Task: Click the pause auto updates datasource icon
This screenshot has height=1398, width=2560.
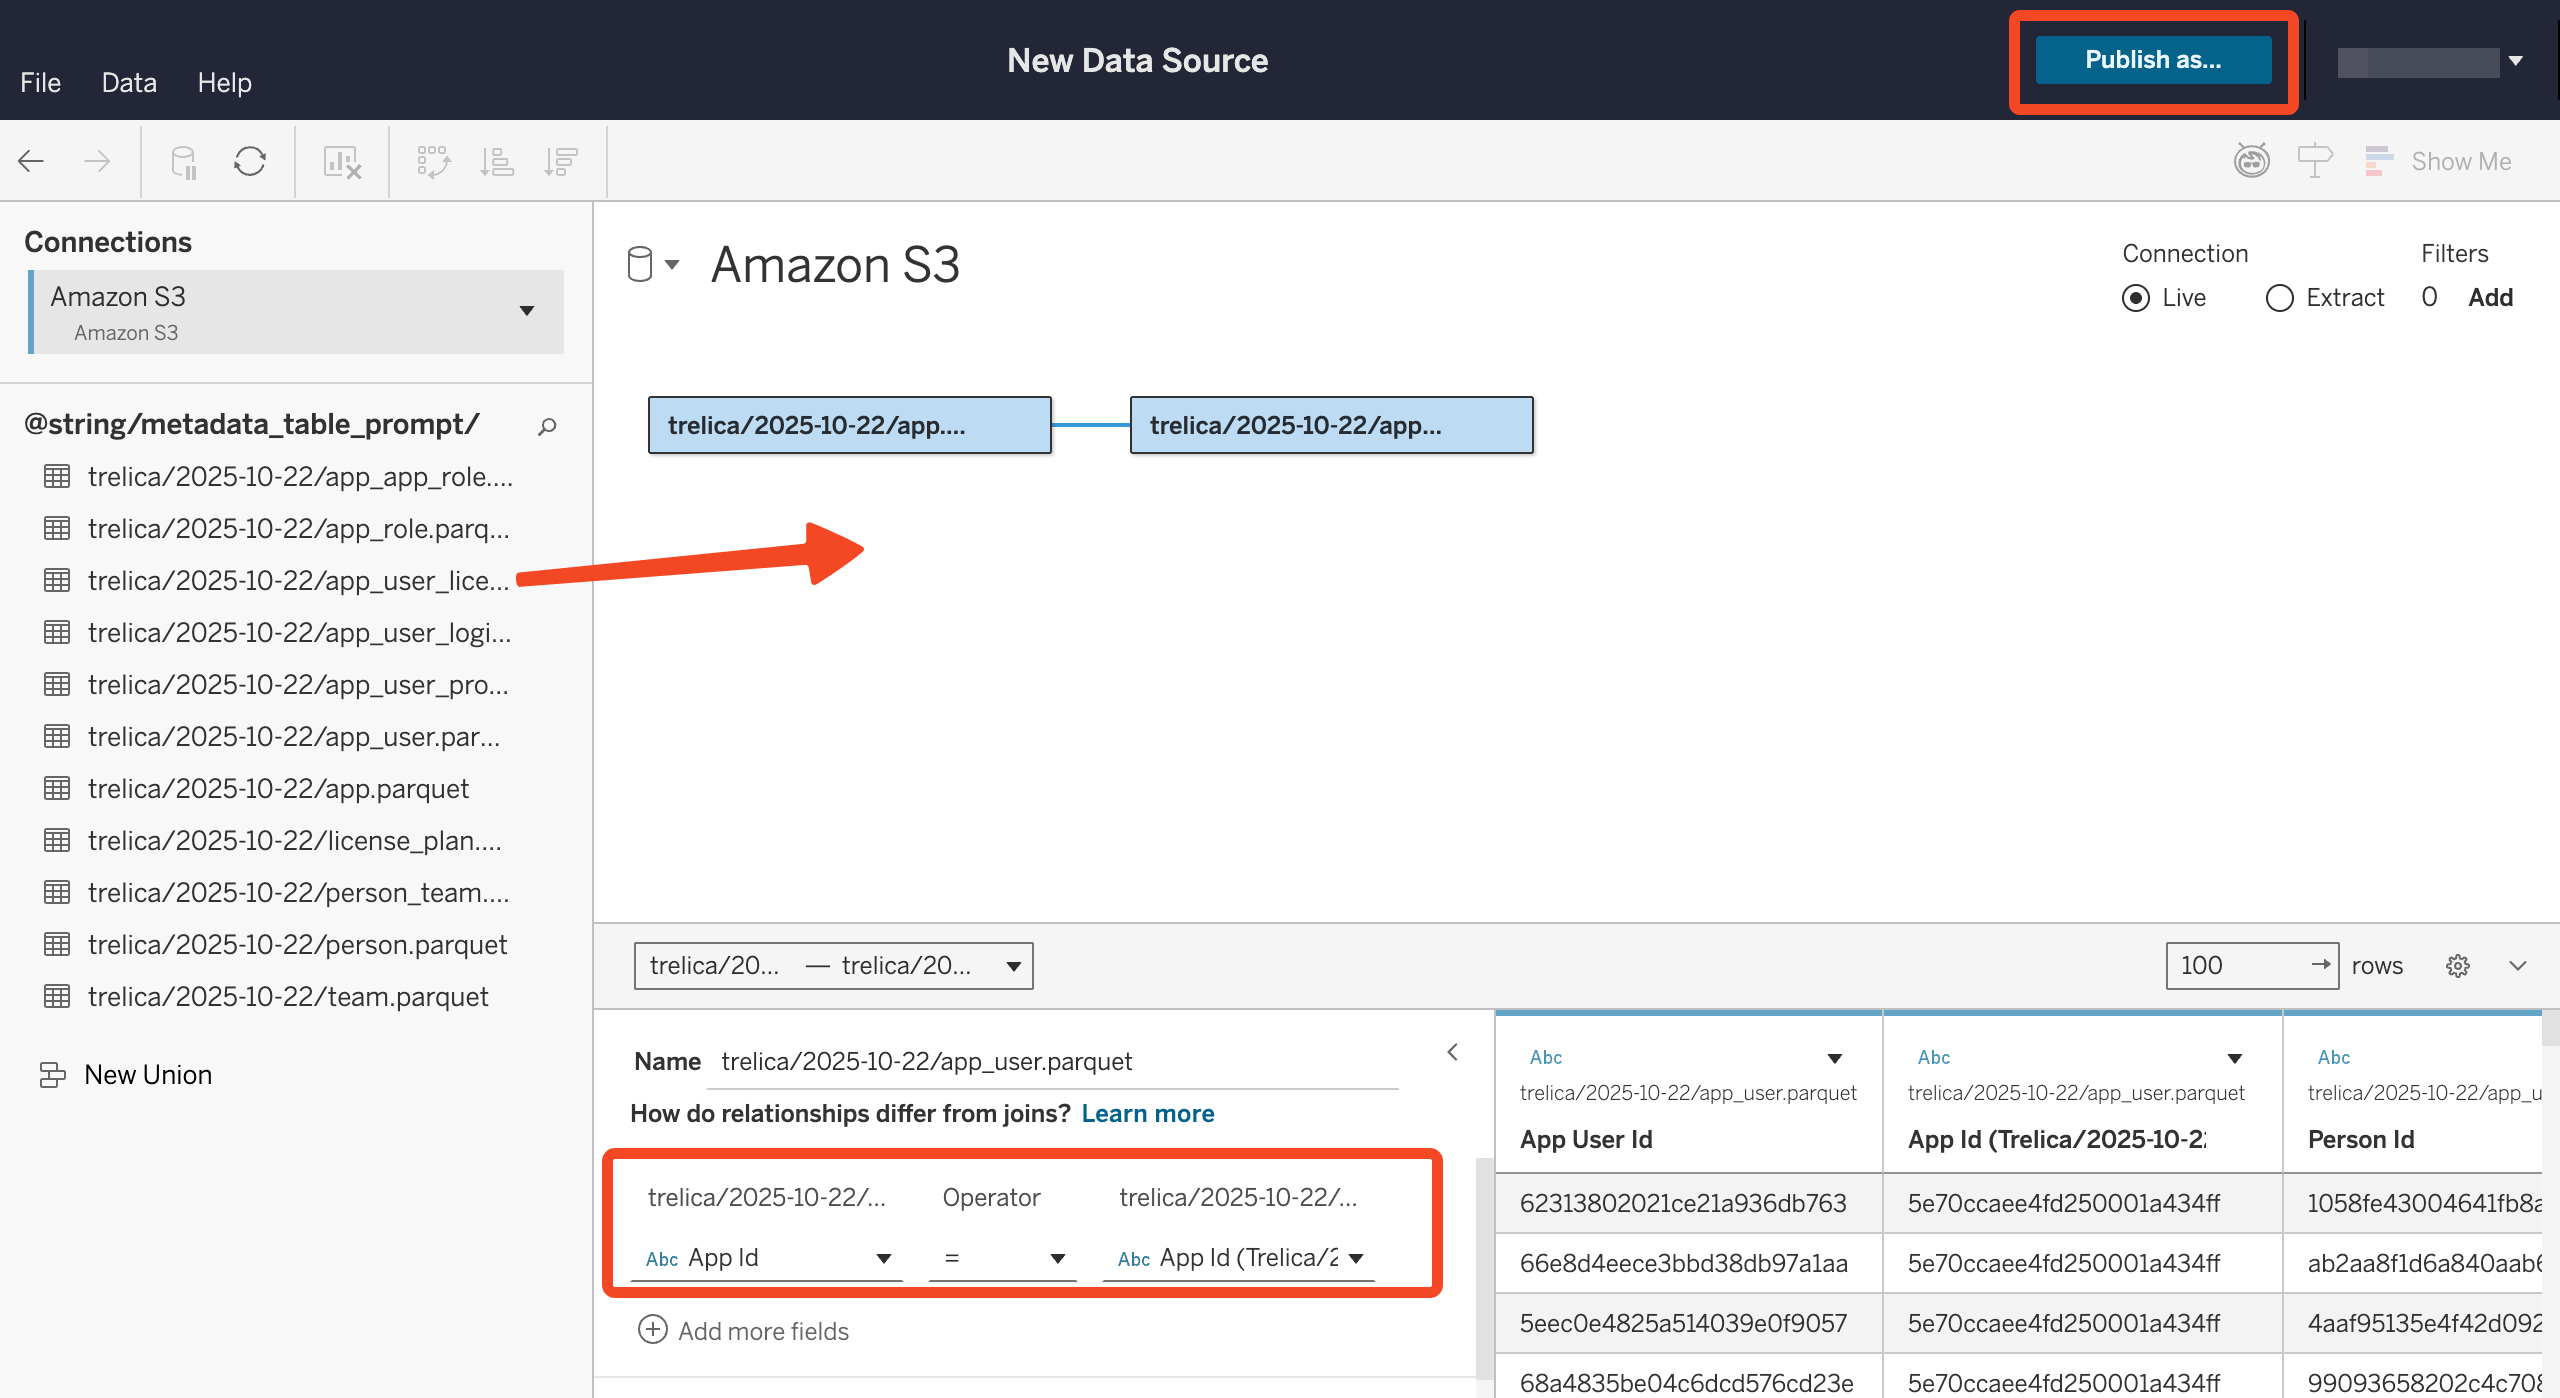Action: point(184,161)
